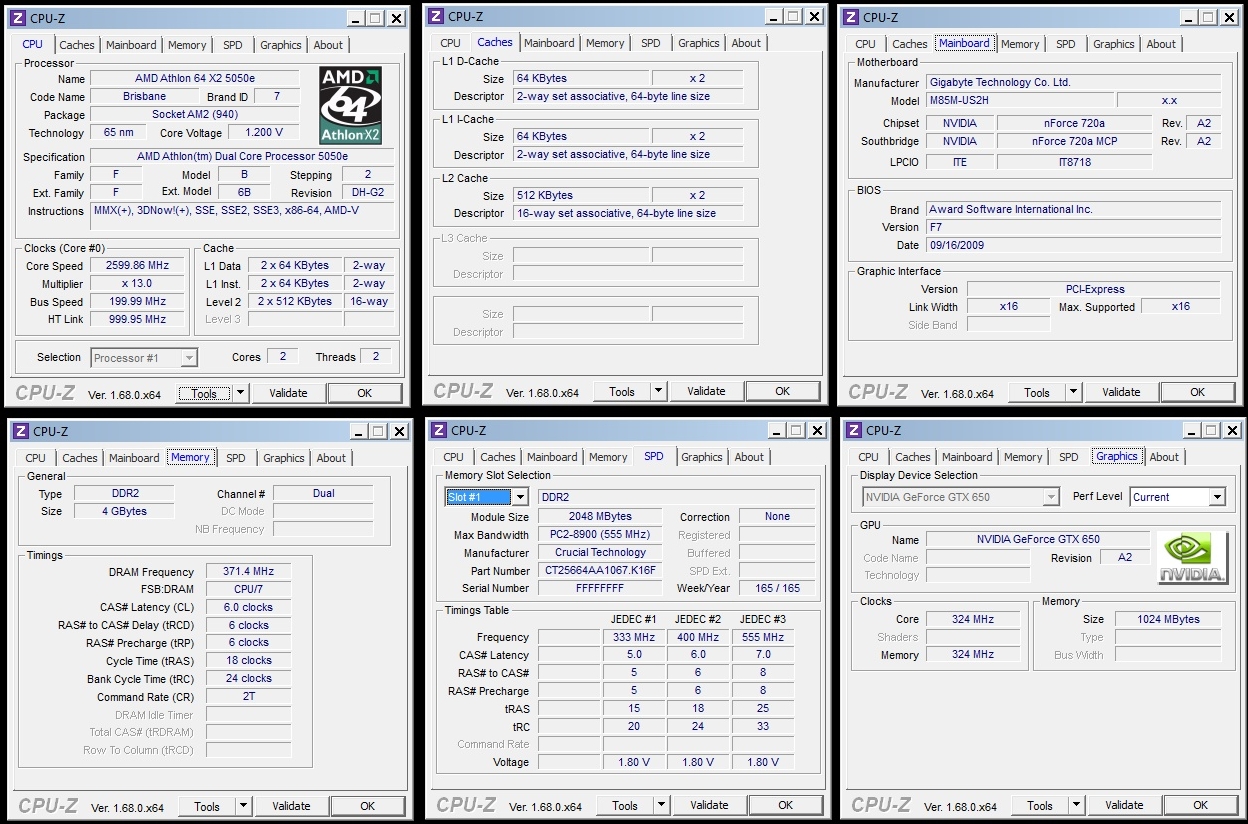Click the FSB:DRAM value "CPU/7"
Viewport: 1248px width, 824px height.
[248, 590]
